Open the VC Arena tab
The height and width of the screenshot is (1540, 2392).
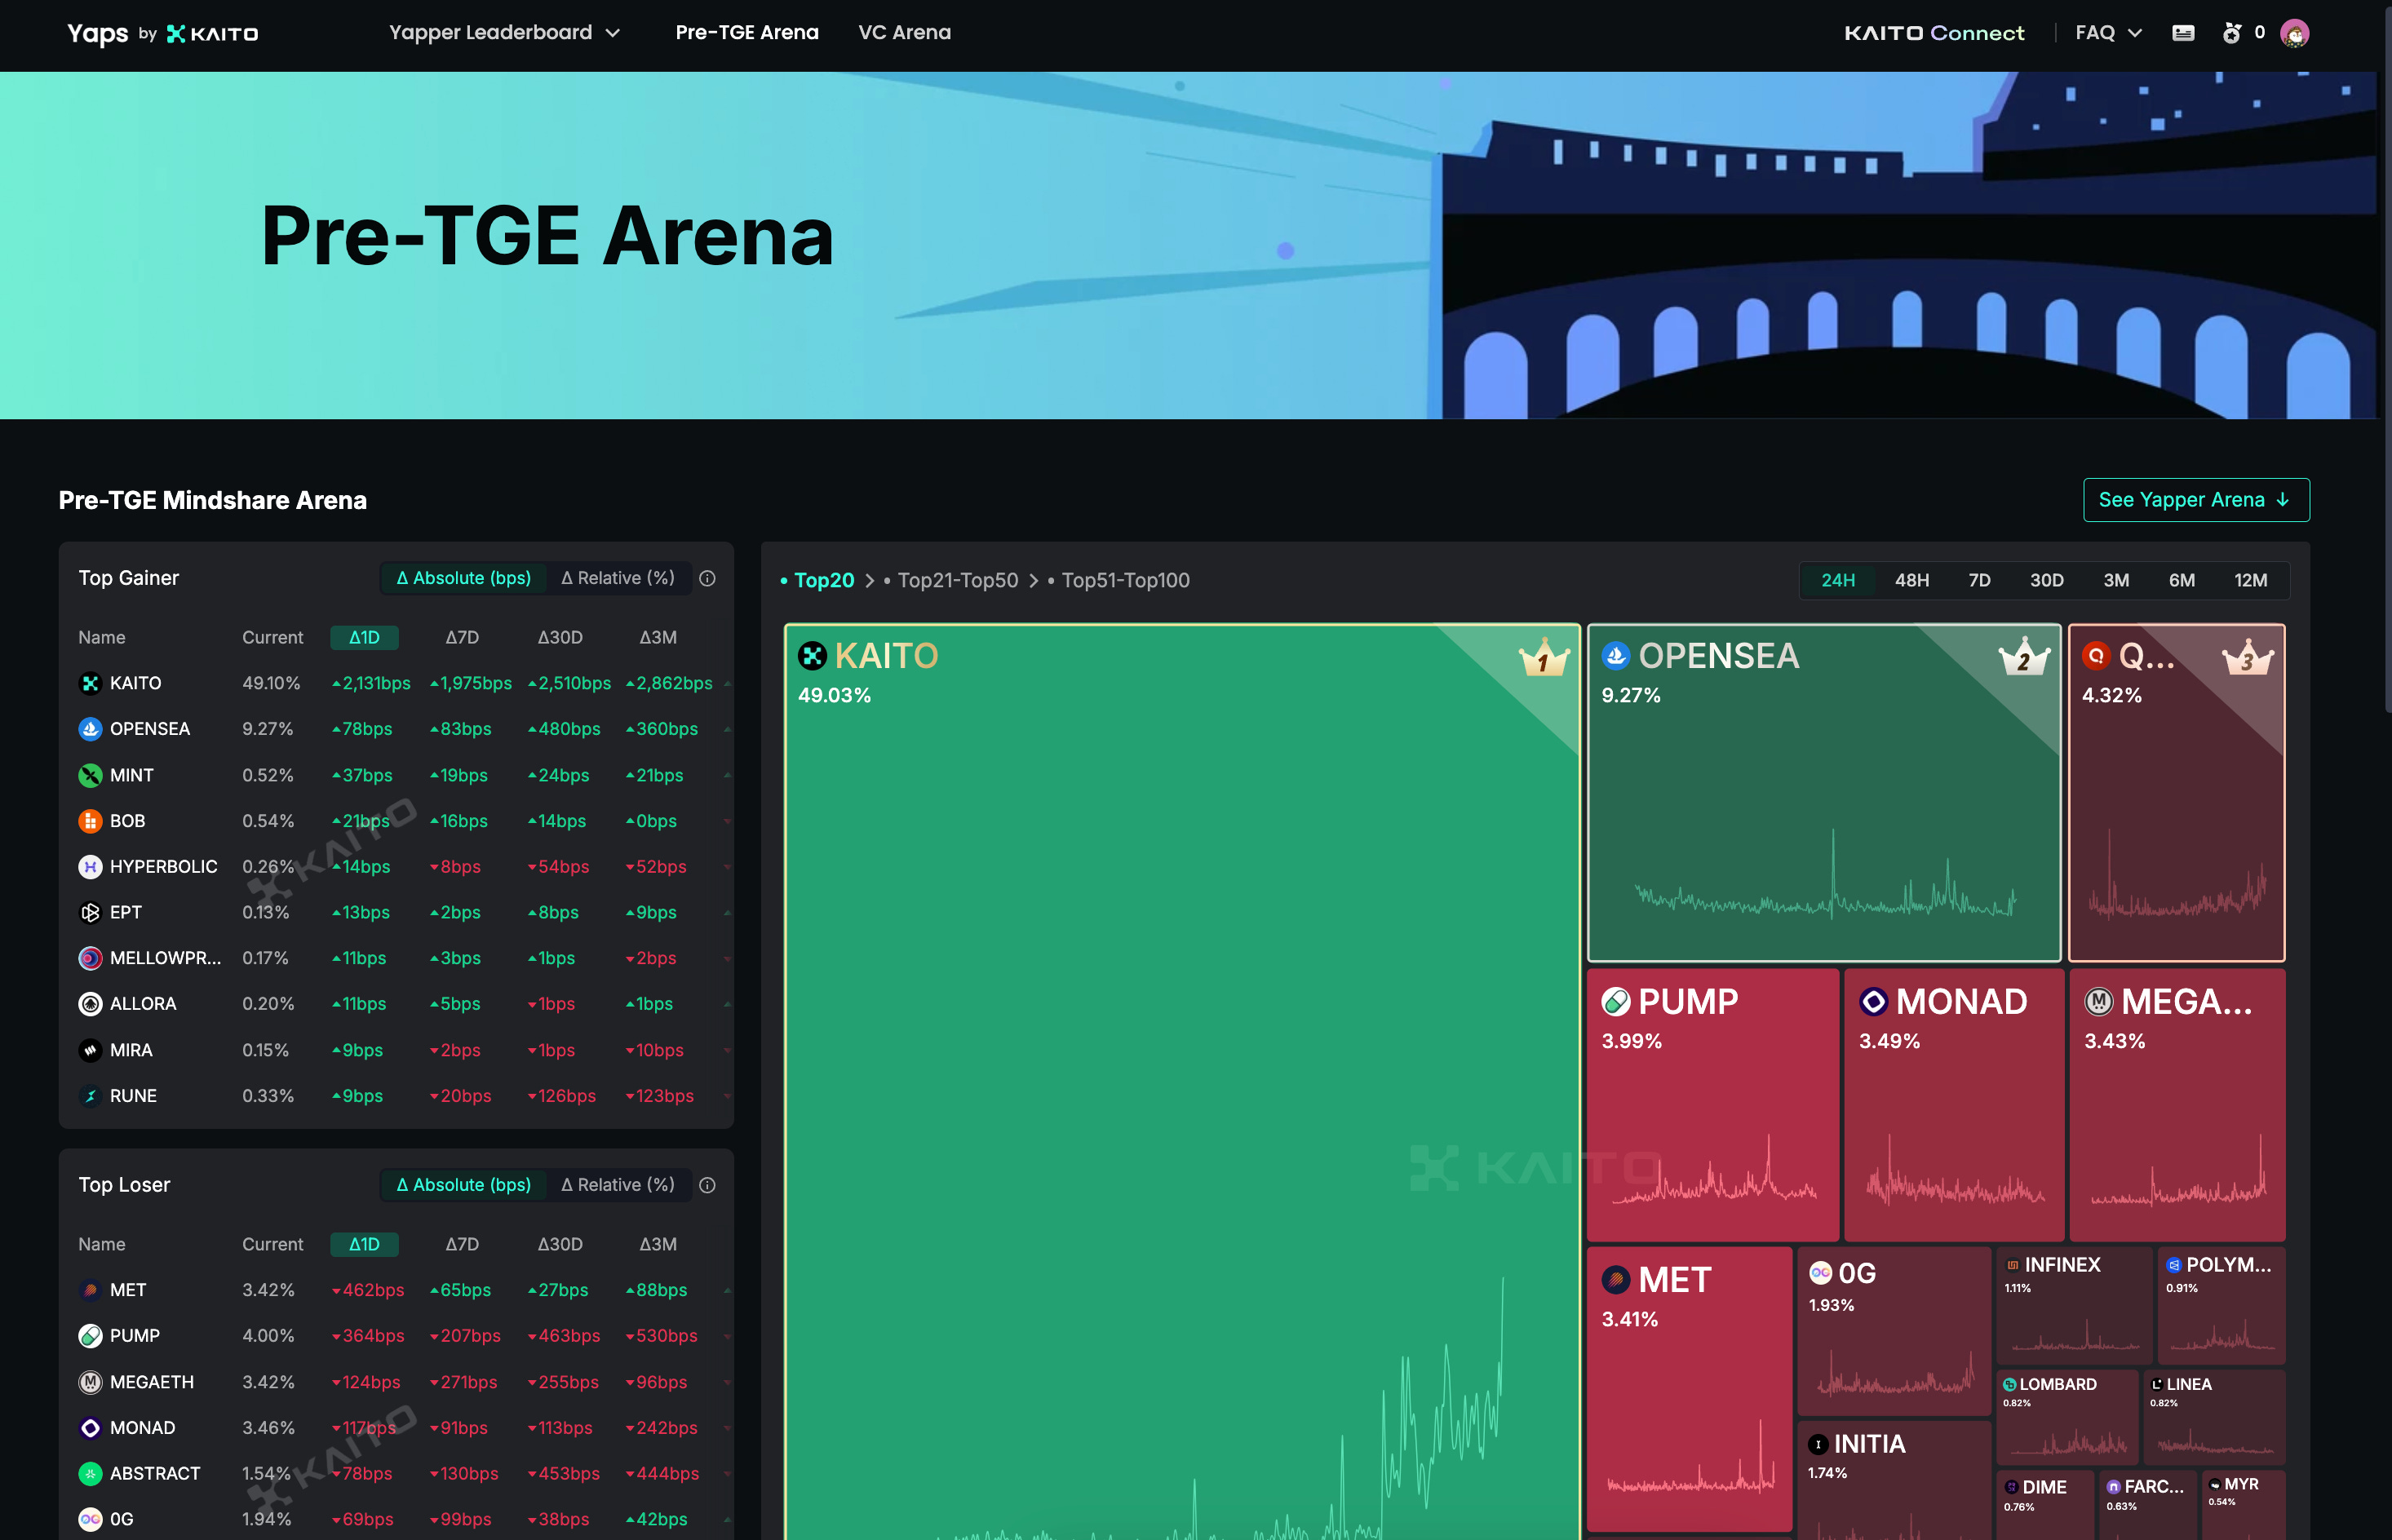coord(904,33)
